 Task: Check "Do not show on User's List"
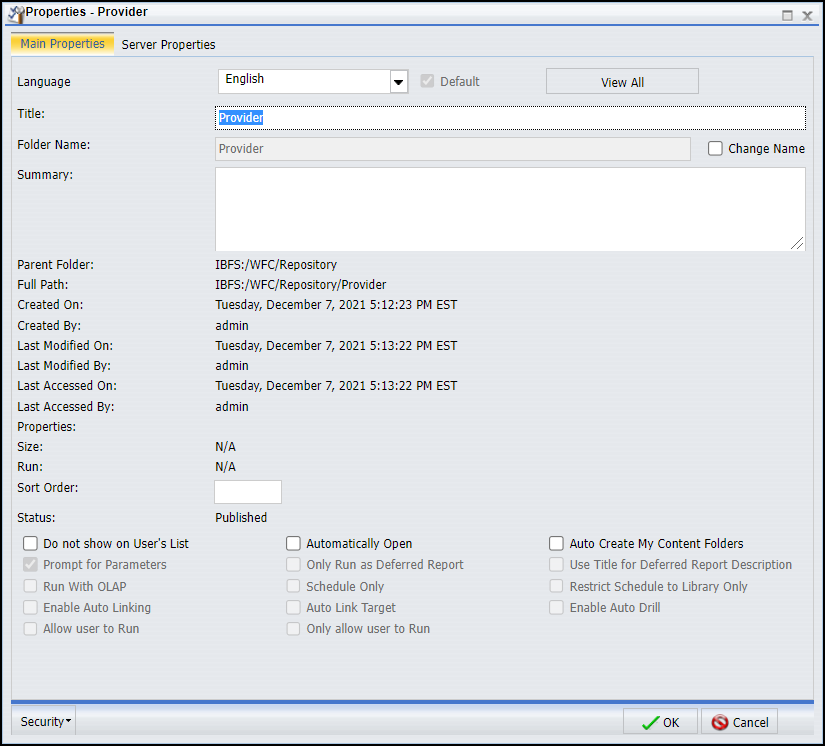(30, 543)
